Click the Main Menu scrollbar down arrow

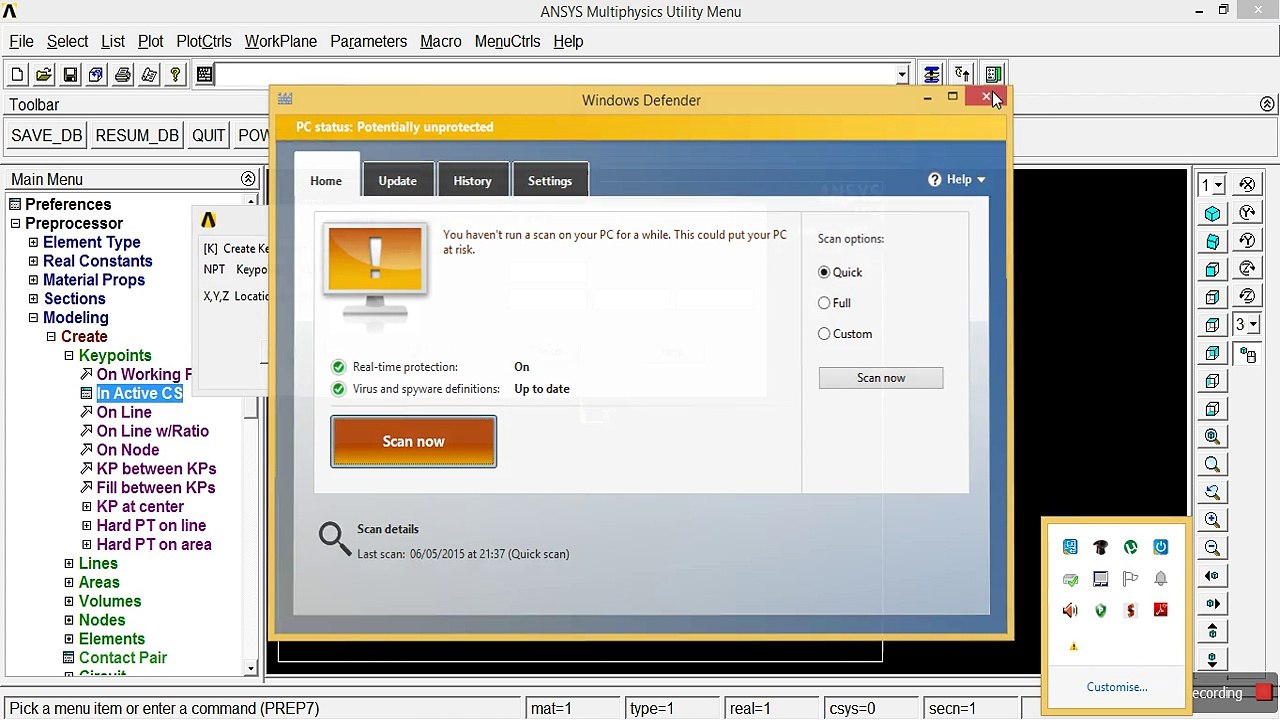coord(250,668)
